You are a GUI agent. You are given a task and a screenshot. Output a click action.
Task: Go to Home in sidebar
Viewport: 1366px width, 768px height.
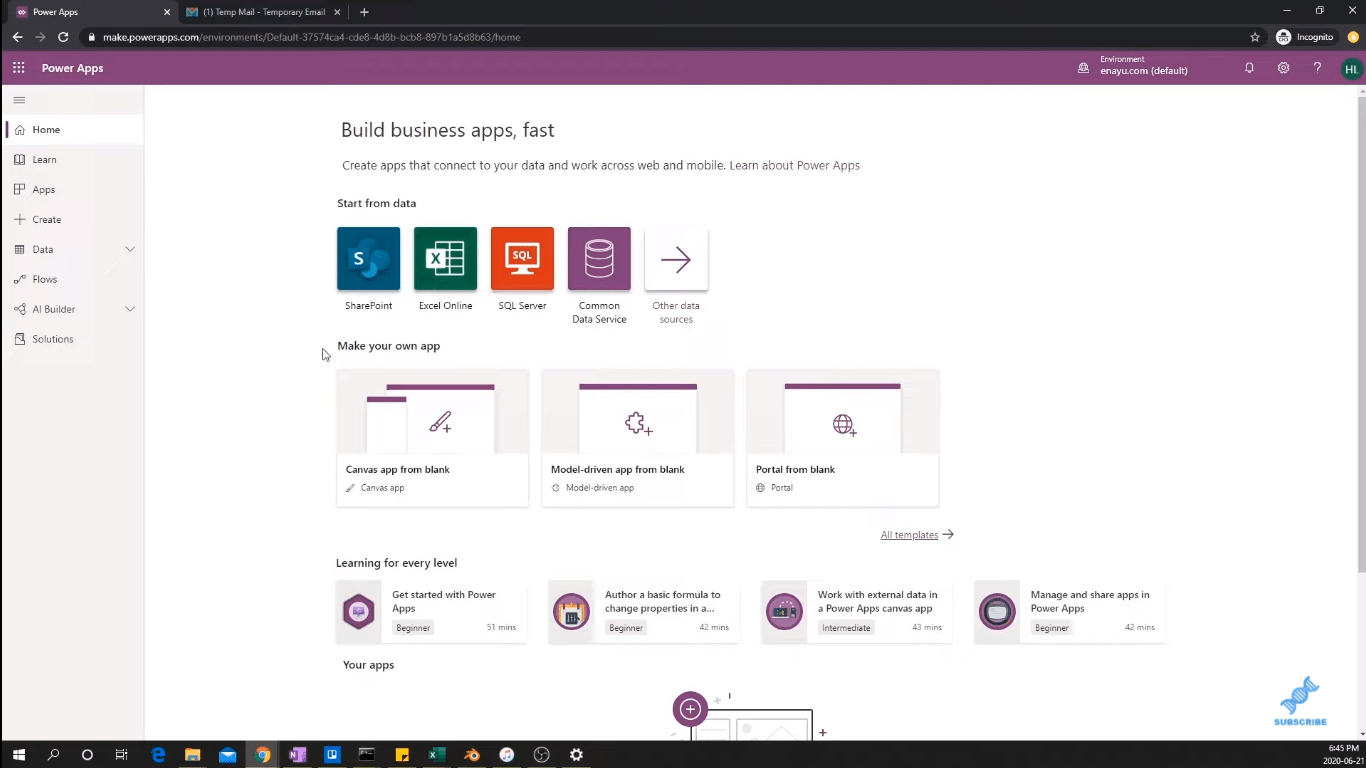click(73, 129)
